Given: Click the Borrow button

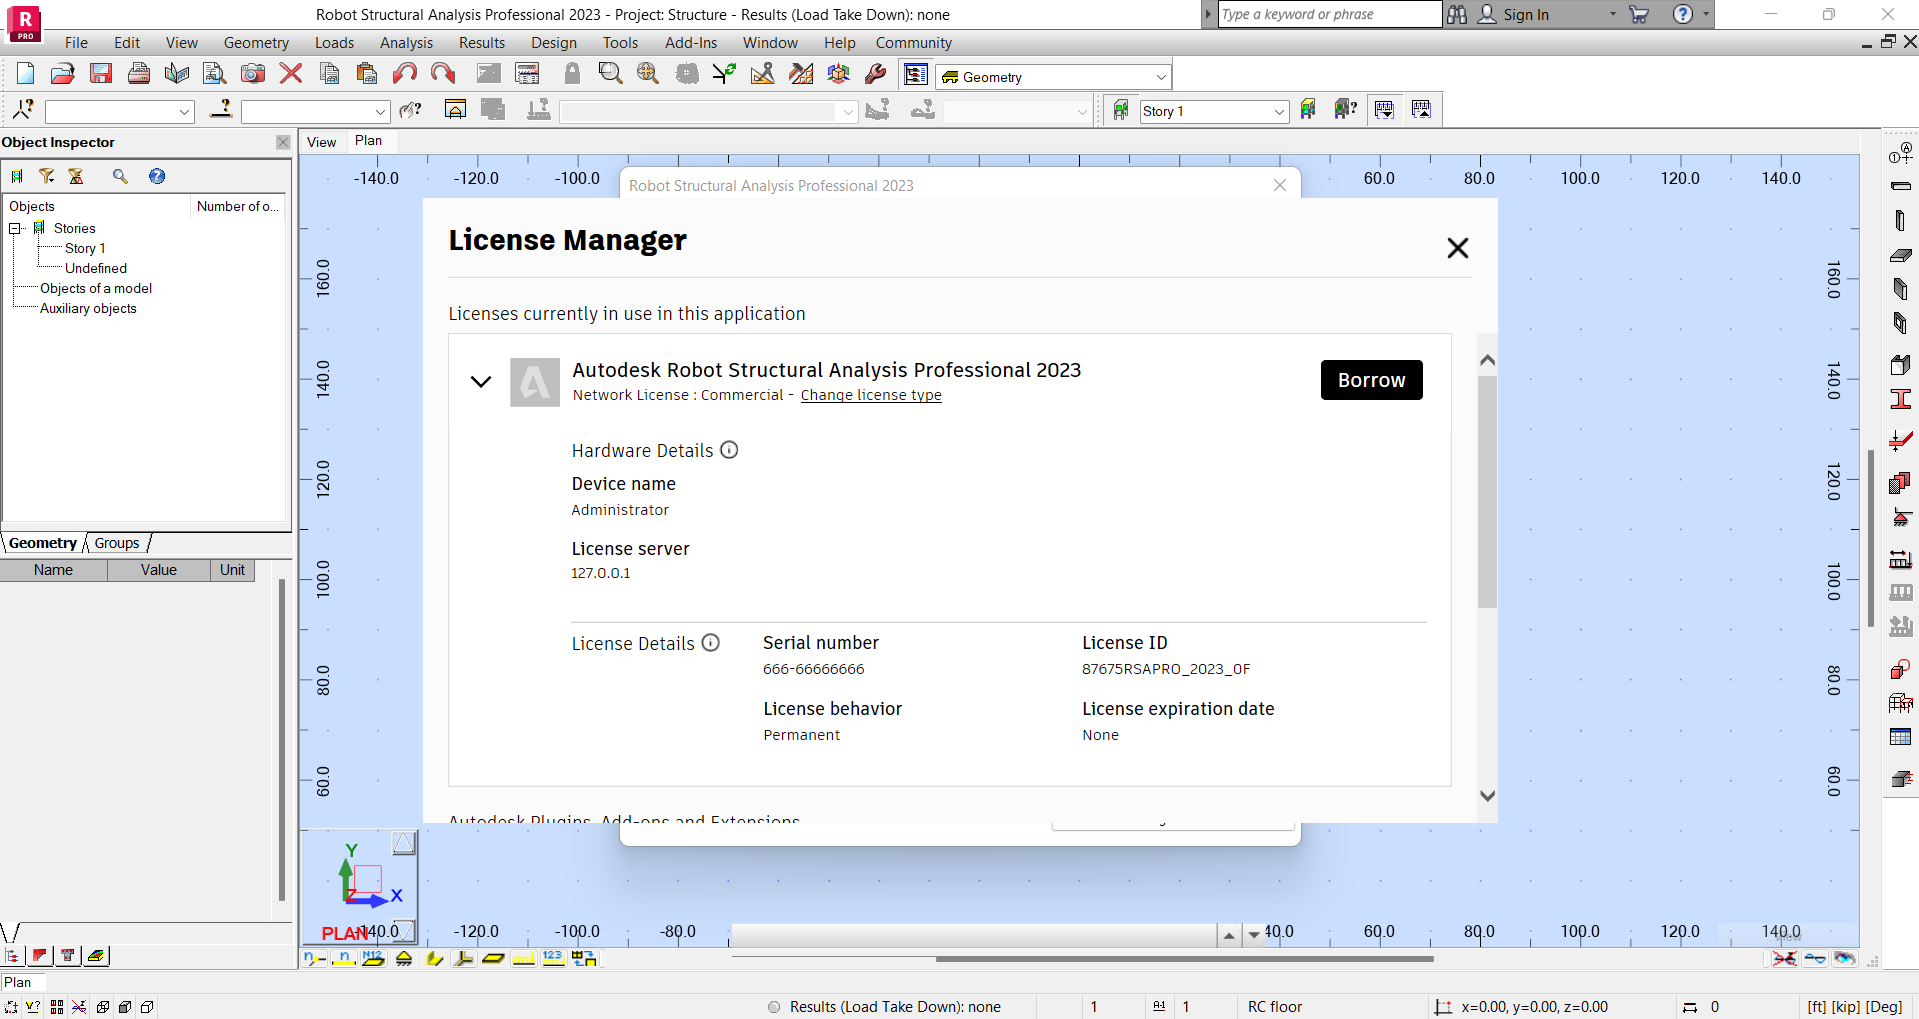Looking at the screenshot, I should (x=1371, y=380).
